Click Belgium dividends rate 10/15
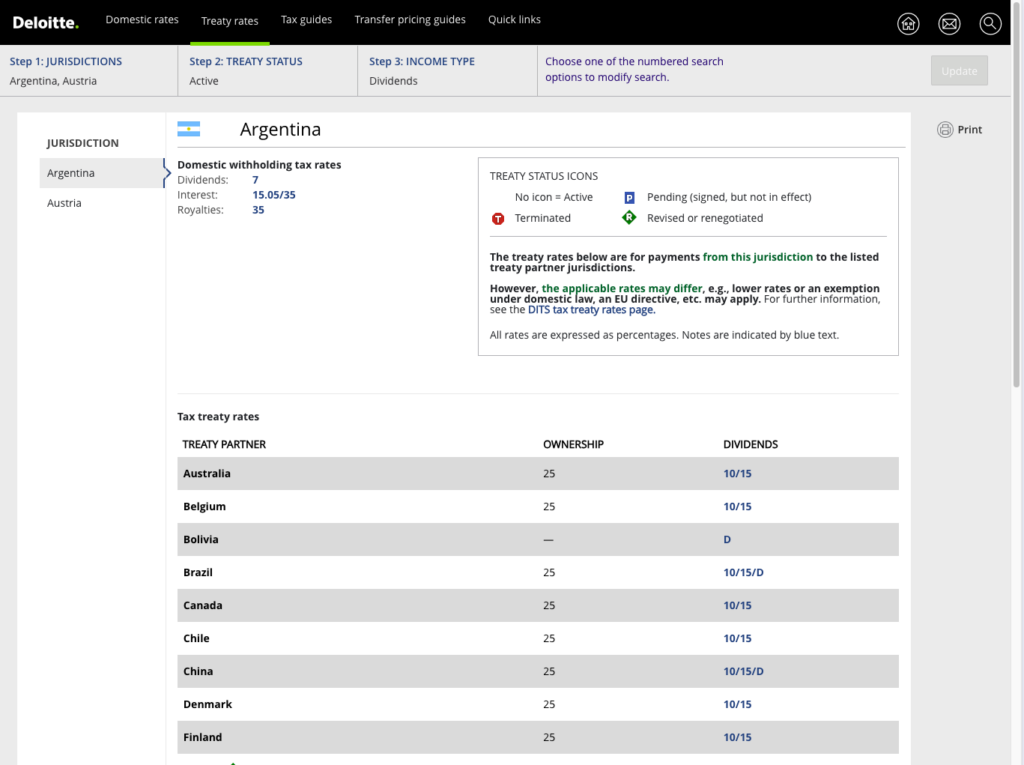 737,506
